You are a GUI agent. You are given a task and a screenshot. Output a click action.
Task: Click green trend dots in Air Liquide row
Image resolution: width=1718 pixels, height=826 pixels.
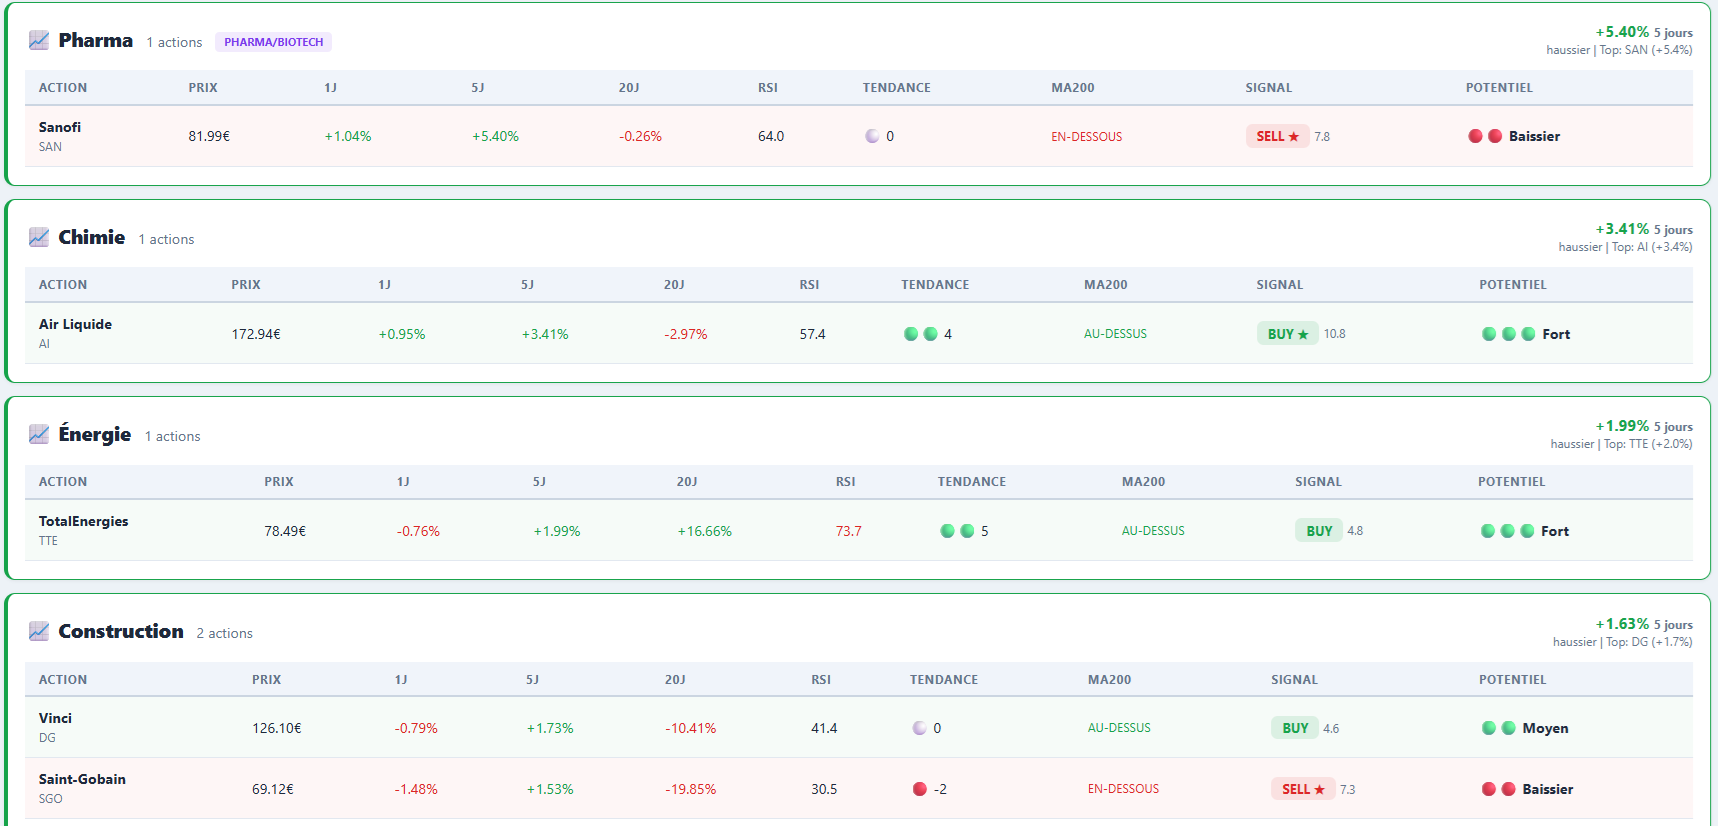point(920,334)
